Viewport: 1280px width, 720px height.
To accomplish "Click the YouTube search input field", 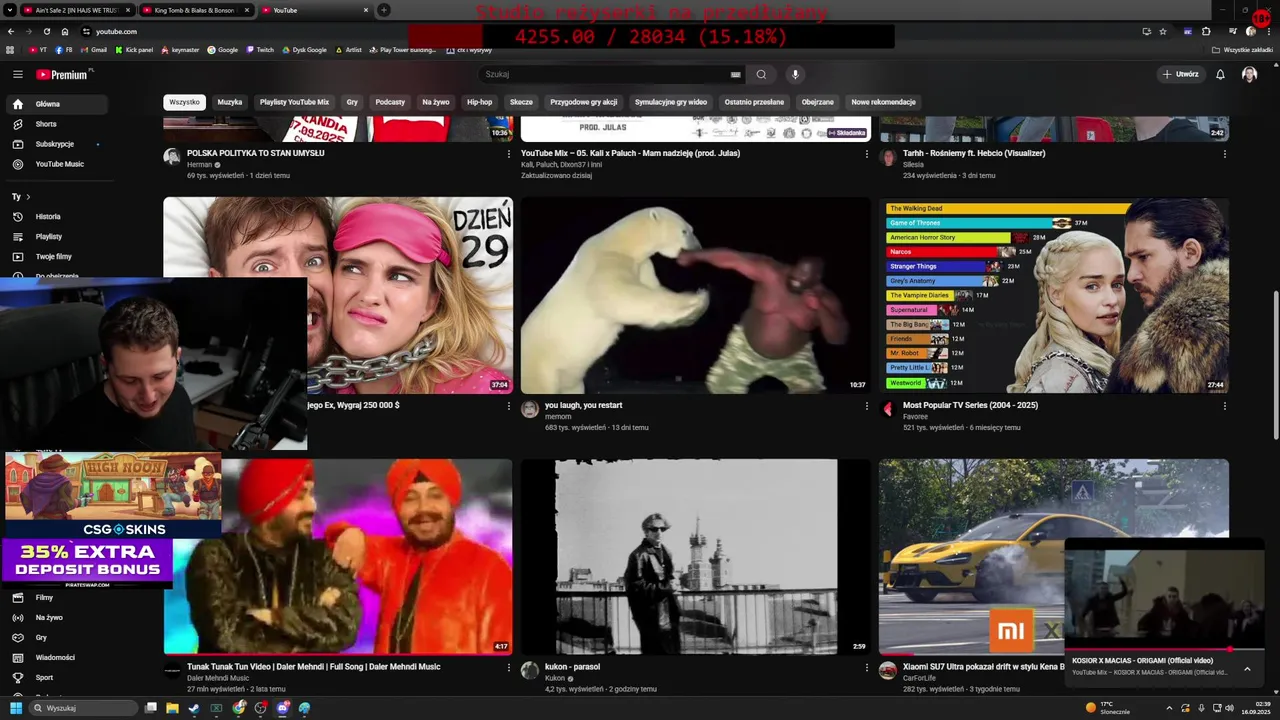I will (605, 74).
